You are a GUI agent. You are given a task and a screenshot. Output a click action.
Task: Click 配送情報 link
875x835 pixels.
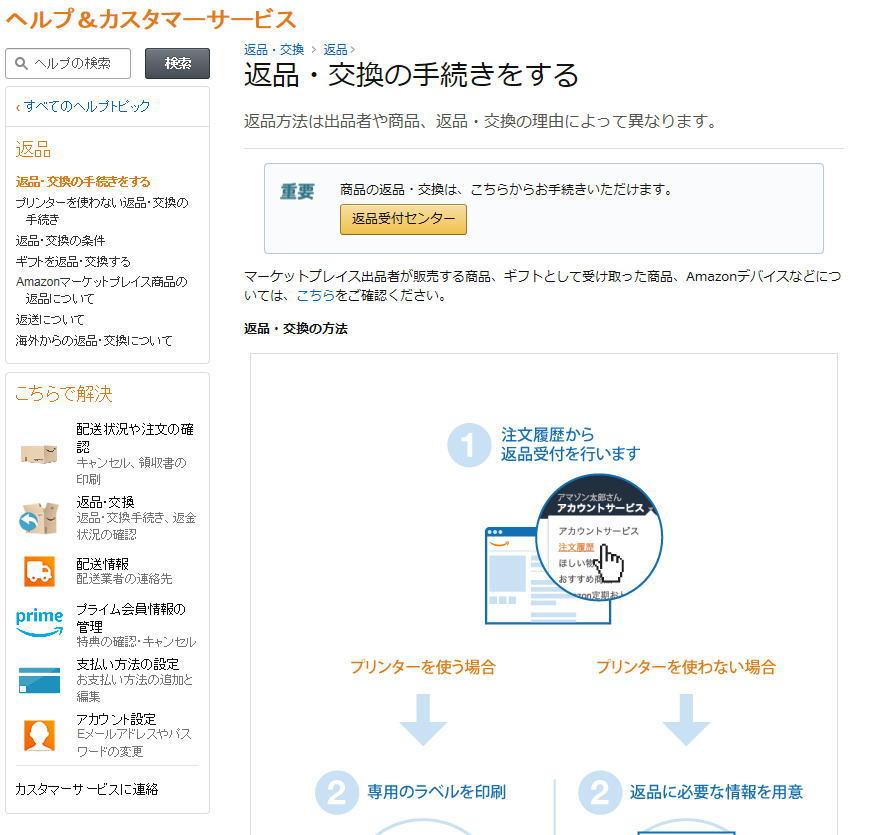(x=103, y=564)
